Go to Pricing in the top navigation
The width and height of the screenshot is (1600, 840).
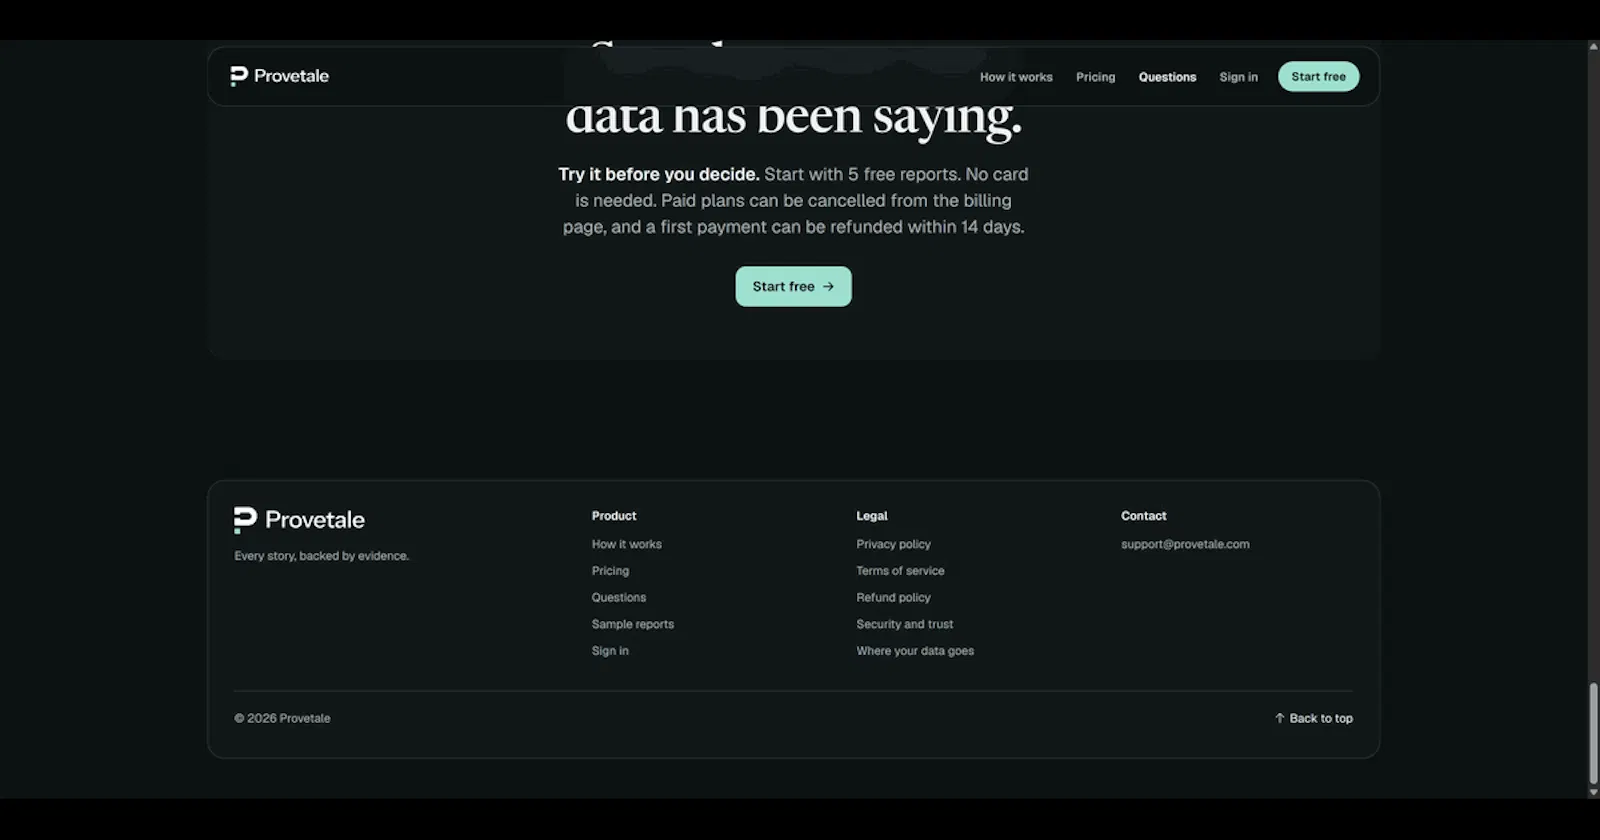(x=1095, y=77)
